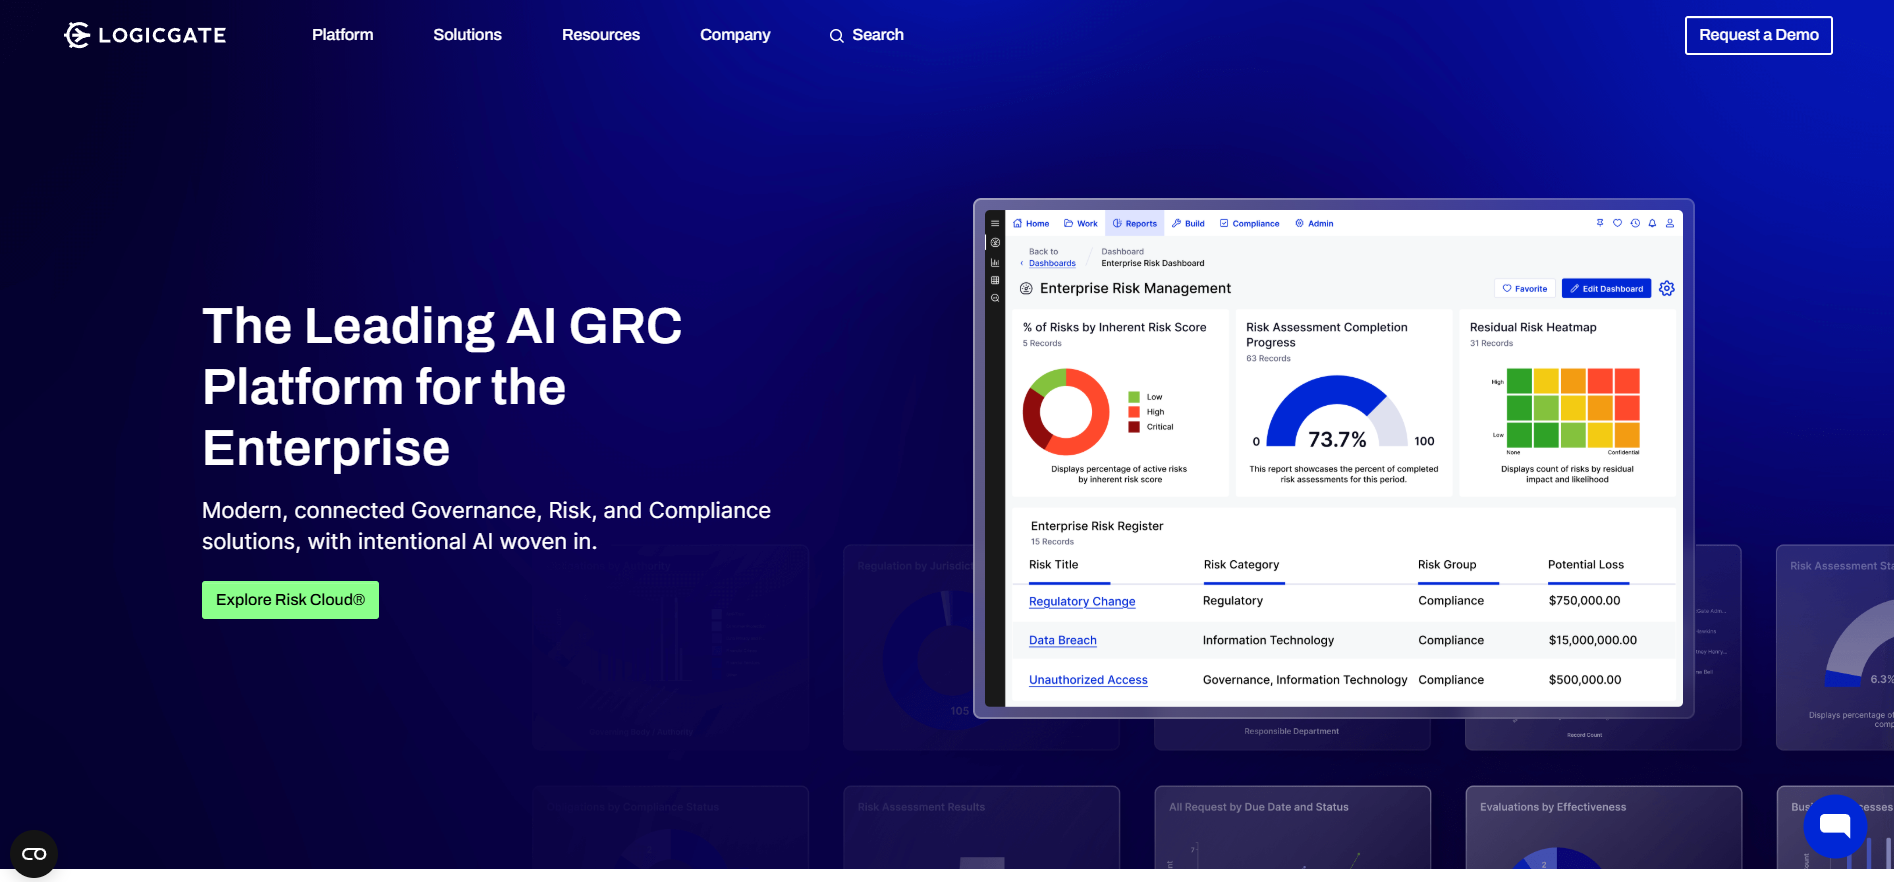This screenshot has width=1894, height=882.
Task: Open the cookie preferences icon at page corner
Action: coord(34,854)
